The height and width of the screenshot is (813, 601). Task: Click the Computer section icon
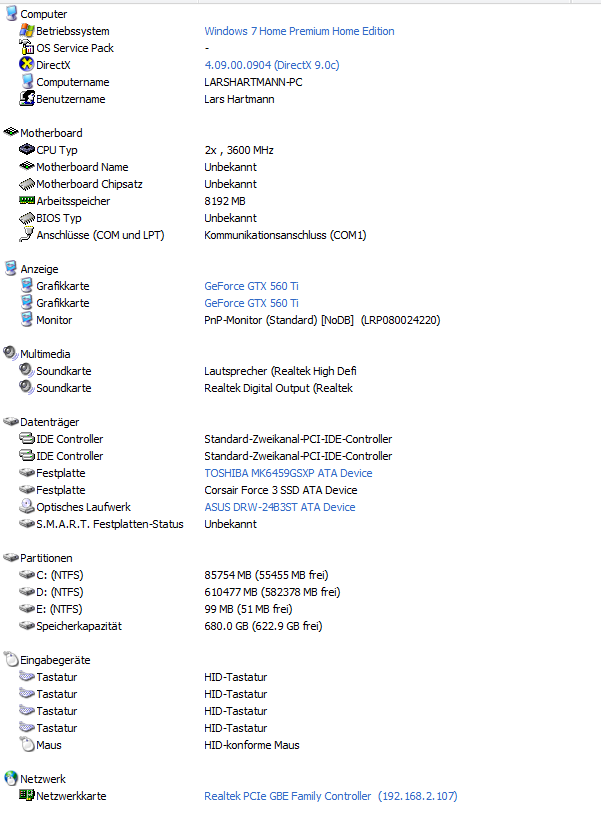click(x=11, y=13)
